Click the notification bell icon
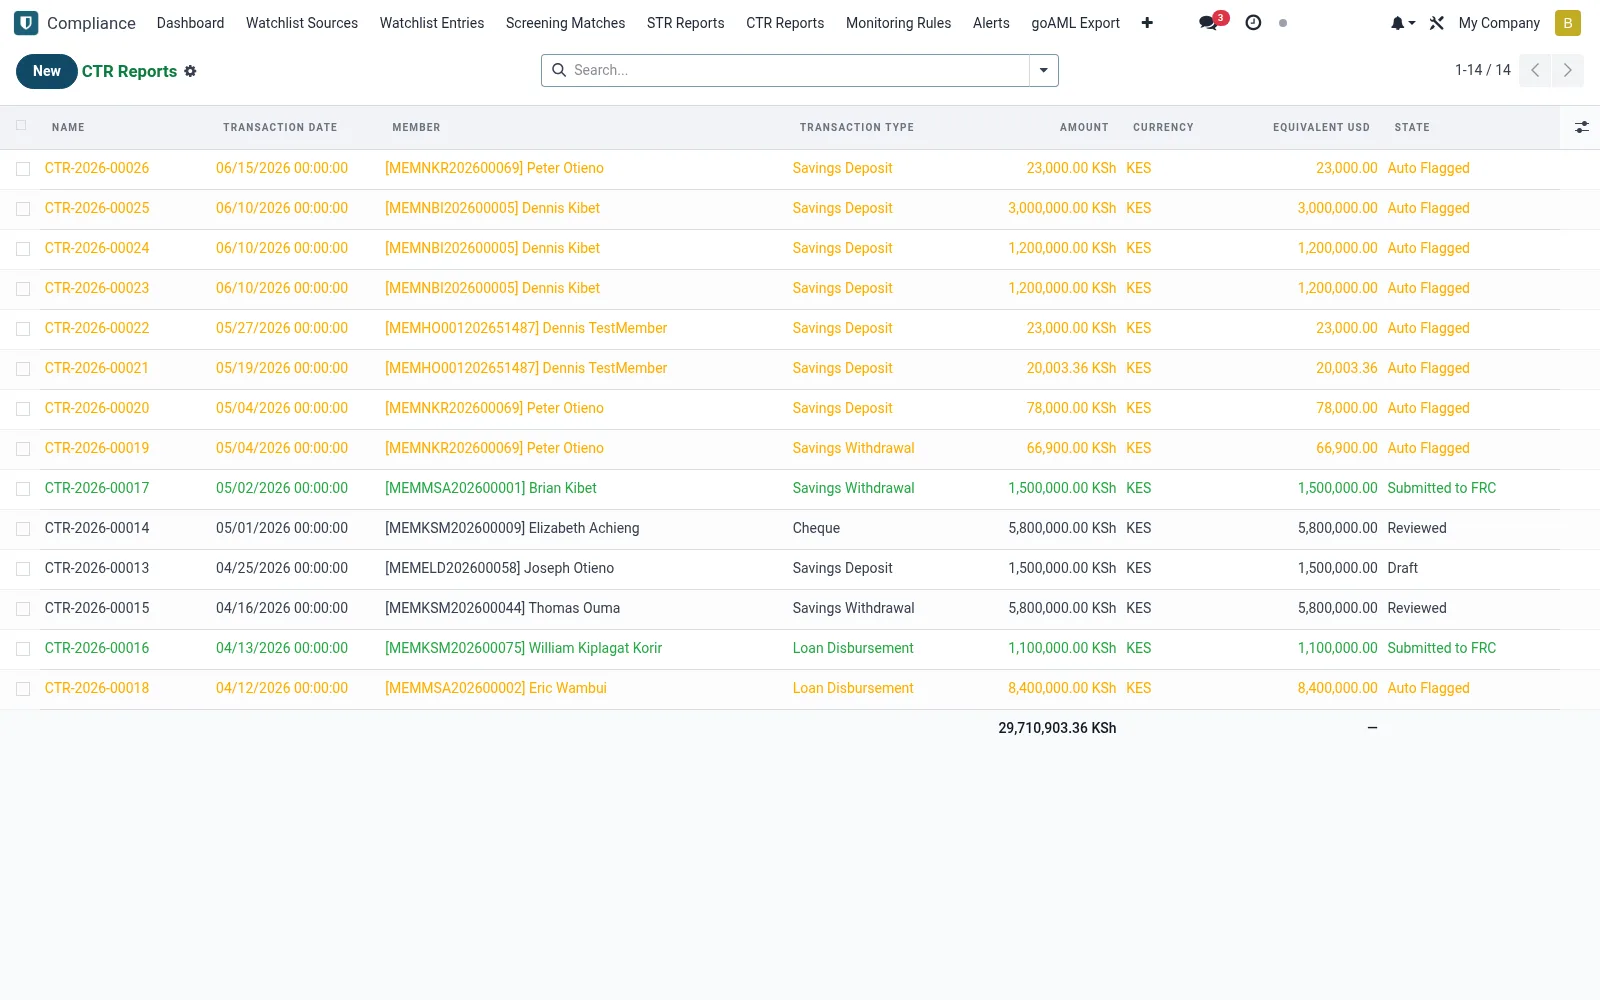 pos(1402,23)
